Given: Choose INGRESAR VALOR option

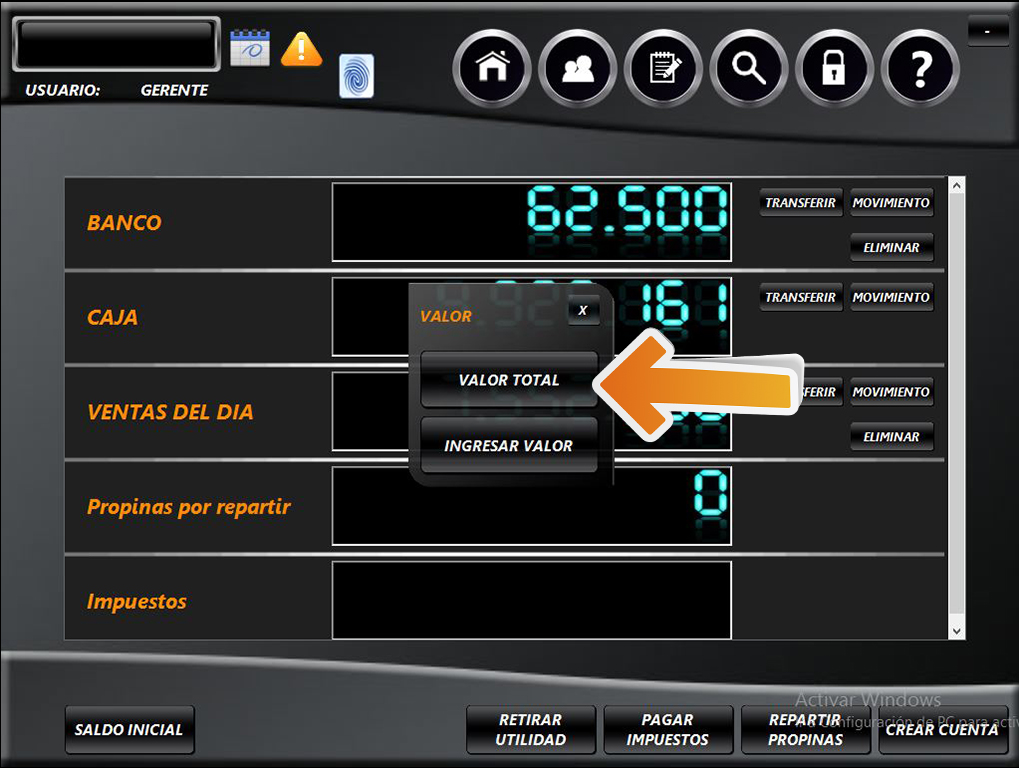Looking at the screenshot, I should click(509, 446).
